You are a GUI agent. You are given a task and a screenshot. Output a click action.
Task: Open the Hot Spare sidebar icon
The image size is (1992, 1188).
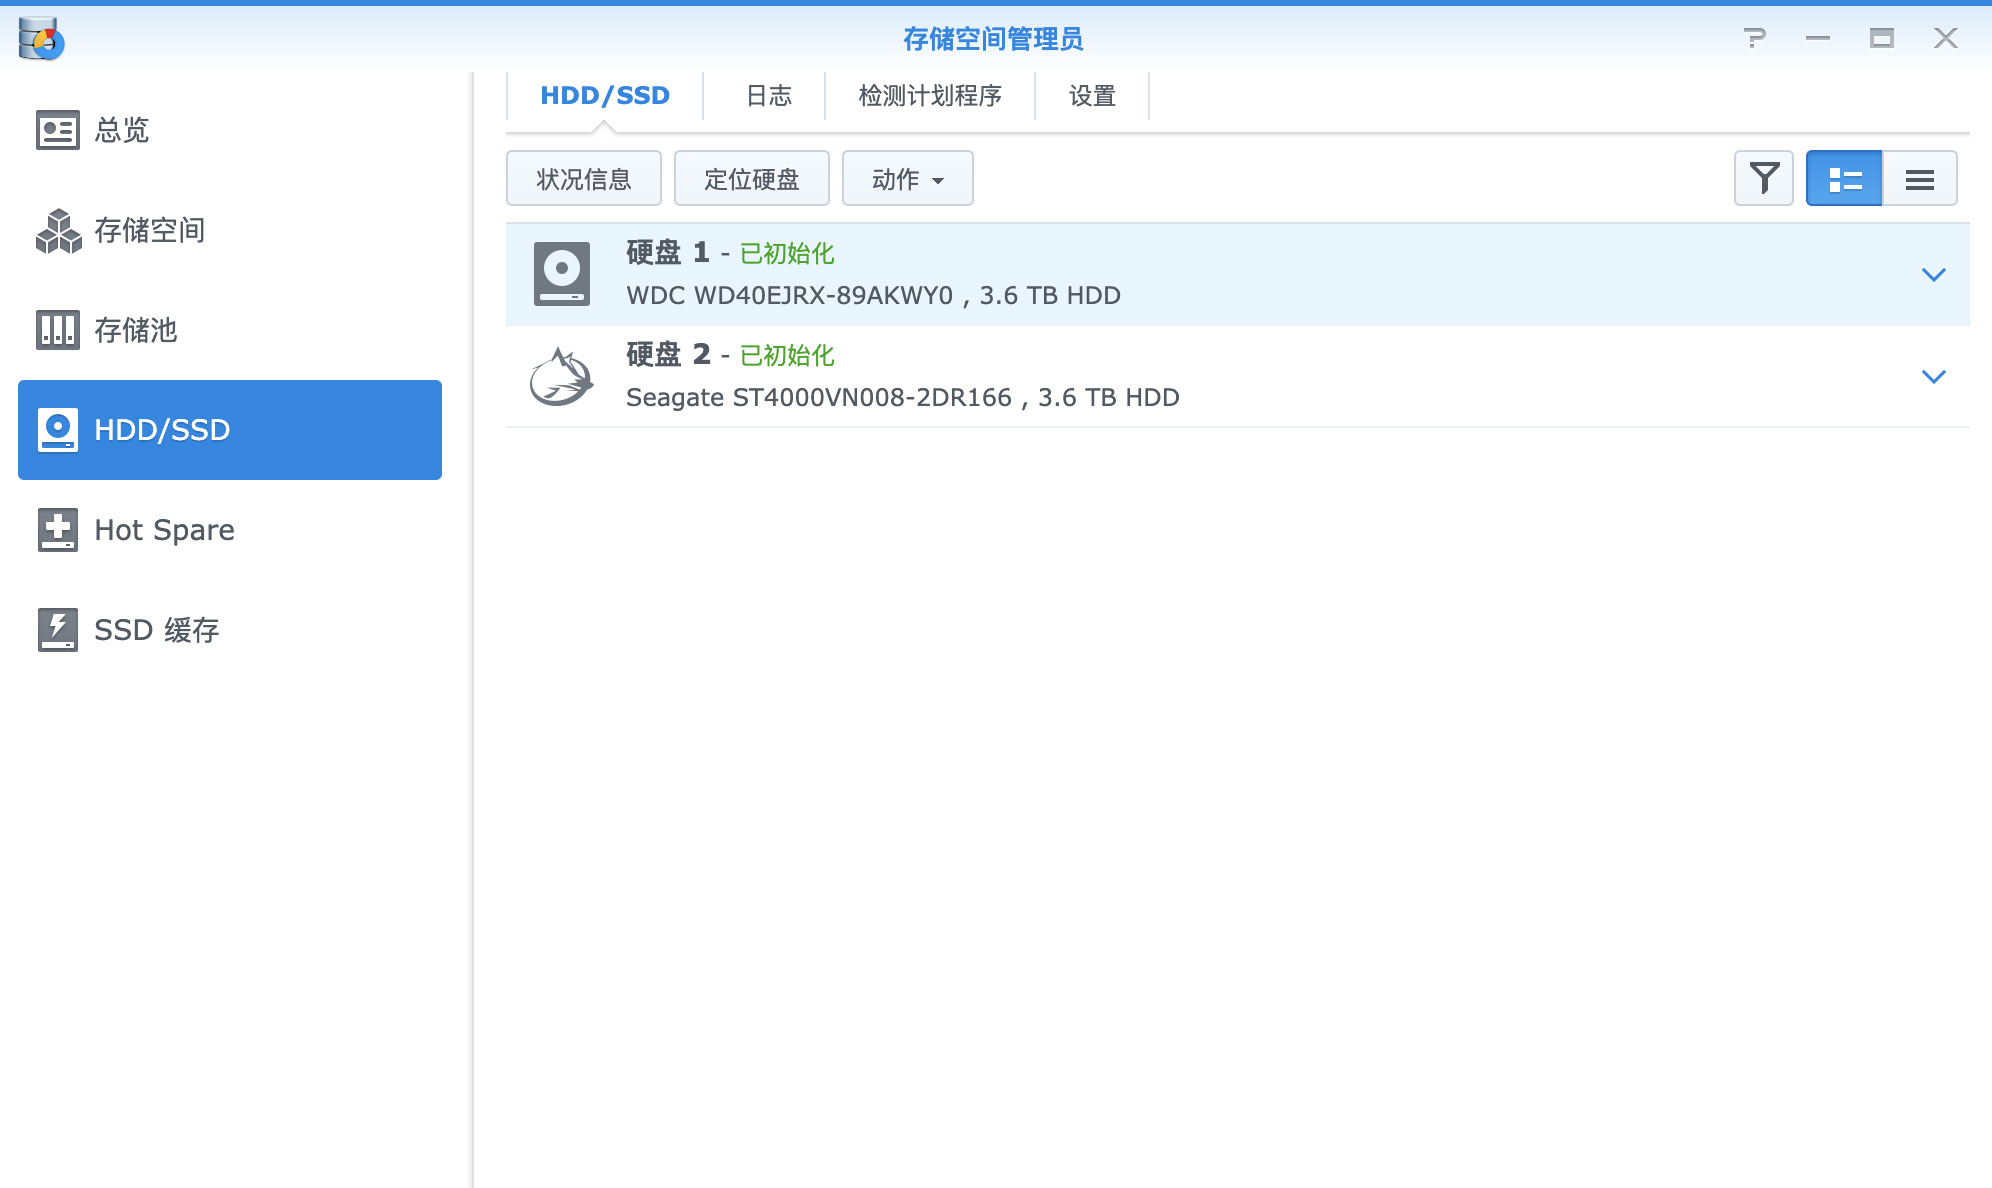58,530
